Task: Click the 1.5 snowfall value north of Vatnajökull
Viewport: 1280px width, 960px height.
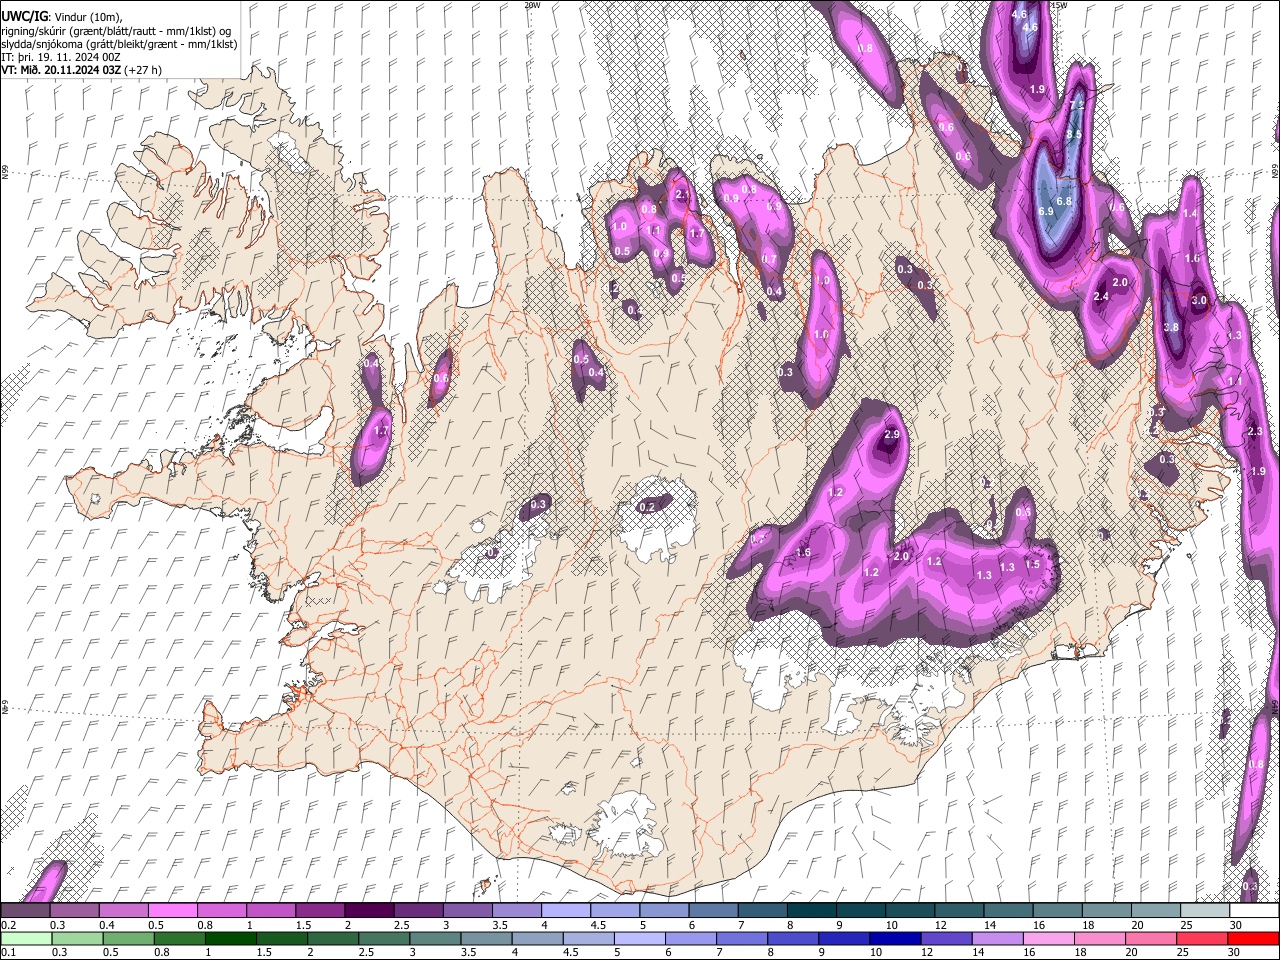Action: [x=1033, y=564]
